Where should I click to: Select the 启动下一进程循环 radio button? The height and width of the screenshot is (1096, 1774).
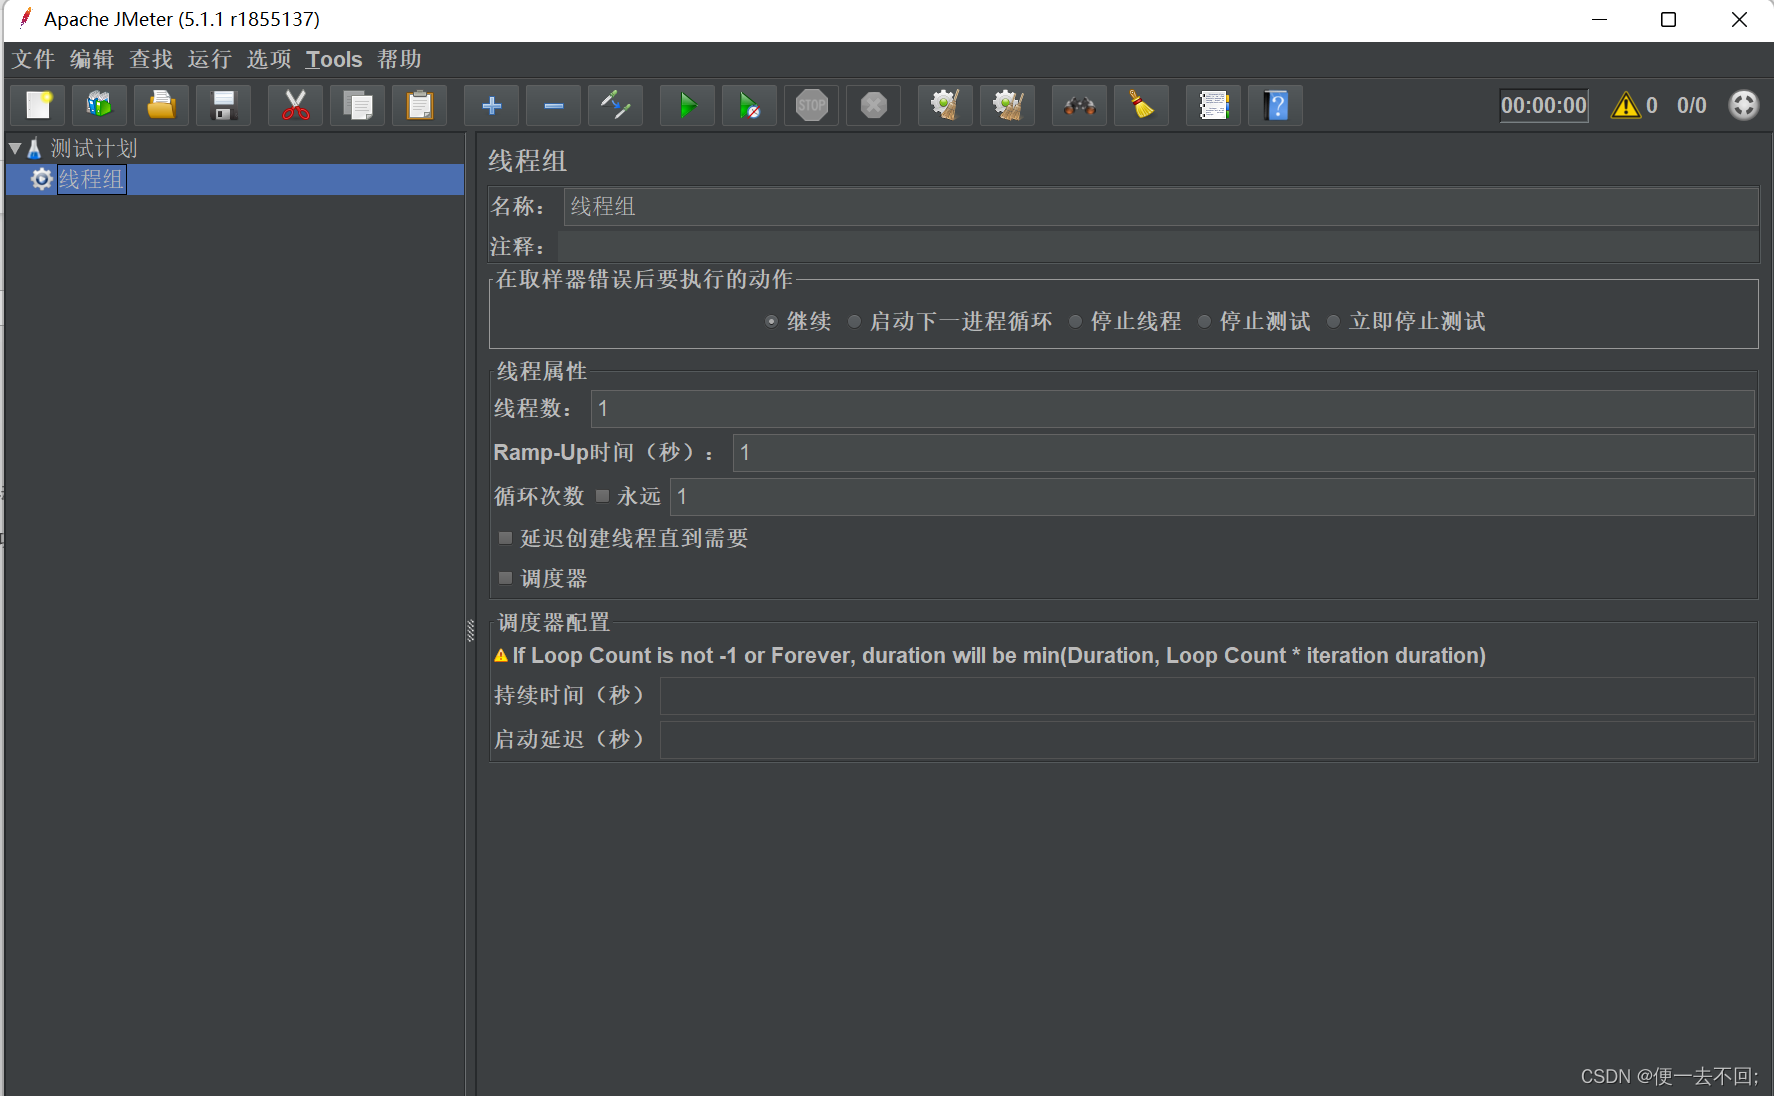pos(854,321)
